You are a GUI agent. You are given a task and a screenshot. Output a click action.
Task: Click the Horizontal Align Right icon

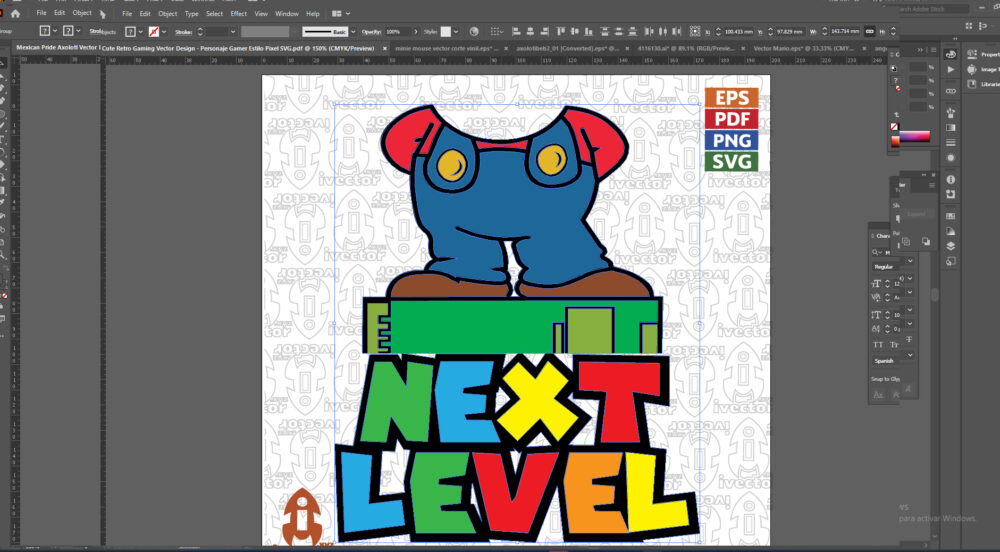(x=544, y=31)
